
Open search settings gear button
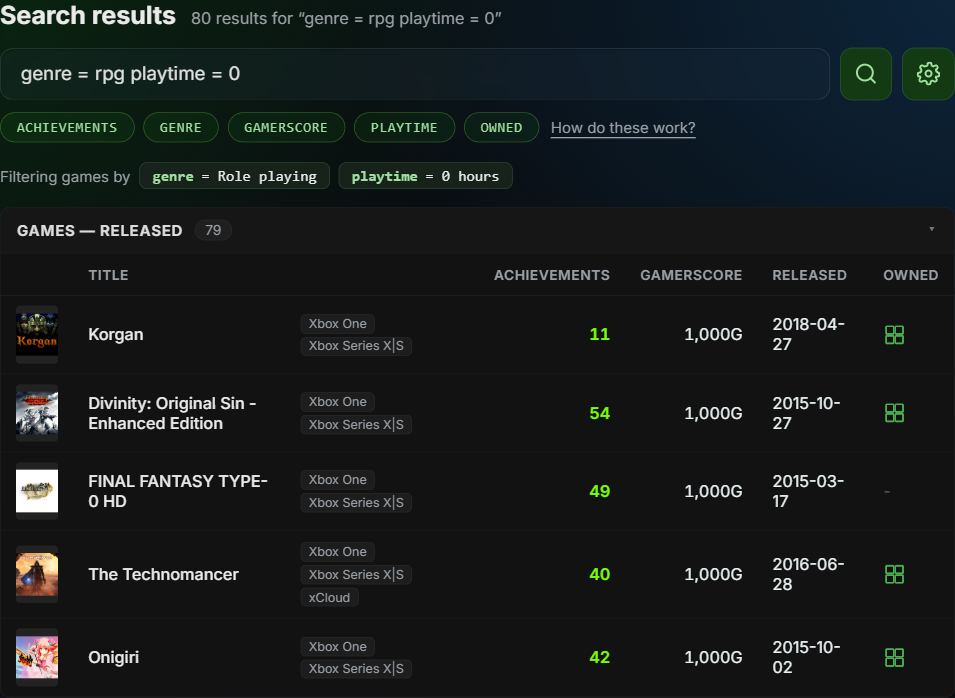(928, 74)
